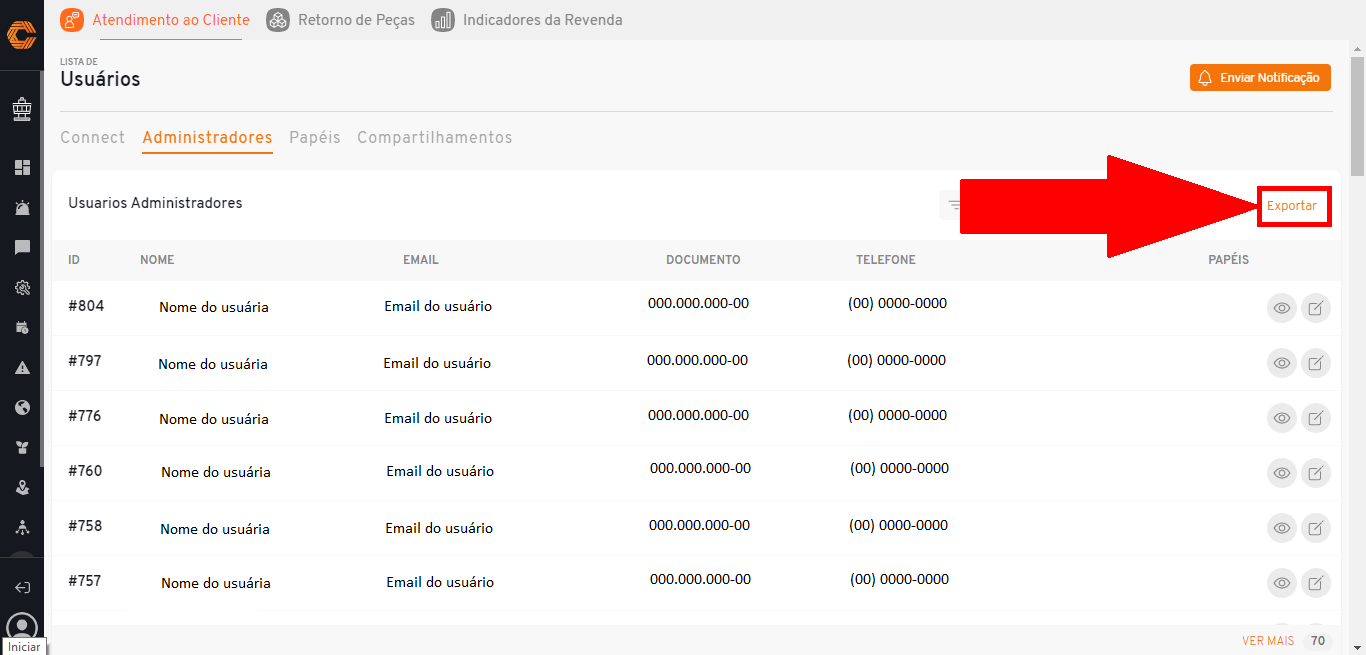
Task: Open the dashboard grid sidebar icon
Action: pyautogui.click(x=22, y=167)
